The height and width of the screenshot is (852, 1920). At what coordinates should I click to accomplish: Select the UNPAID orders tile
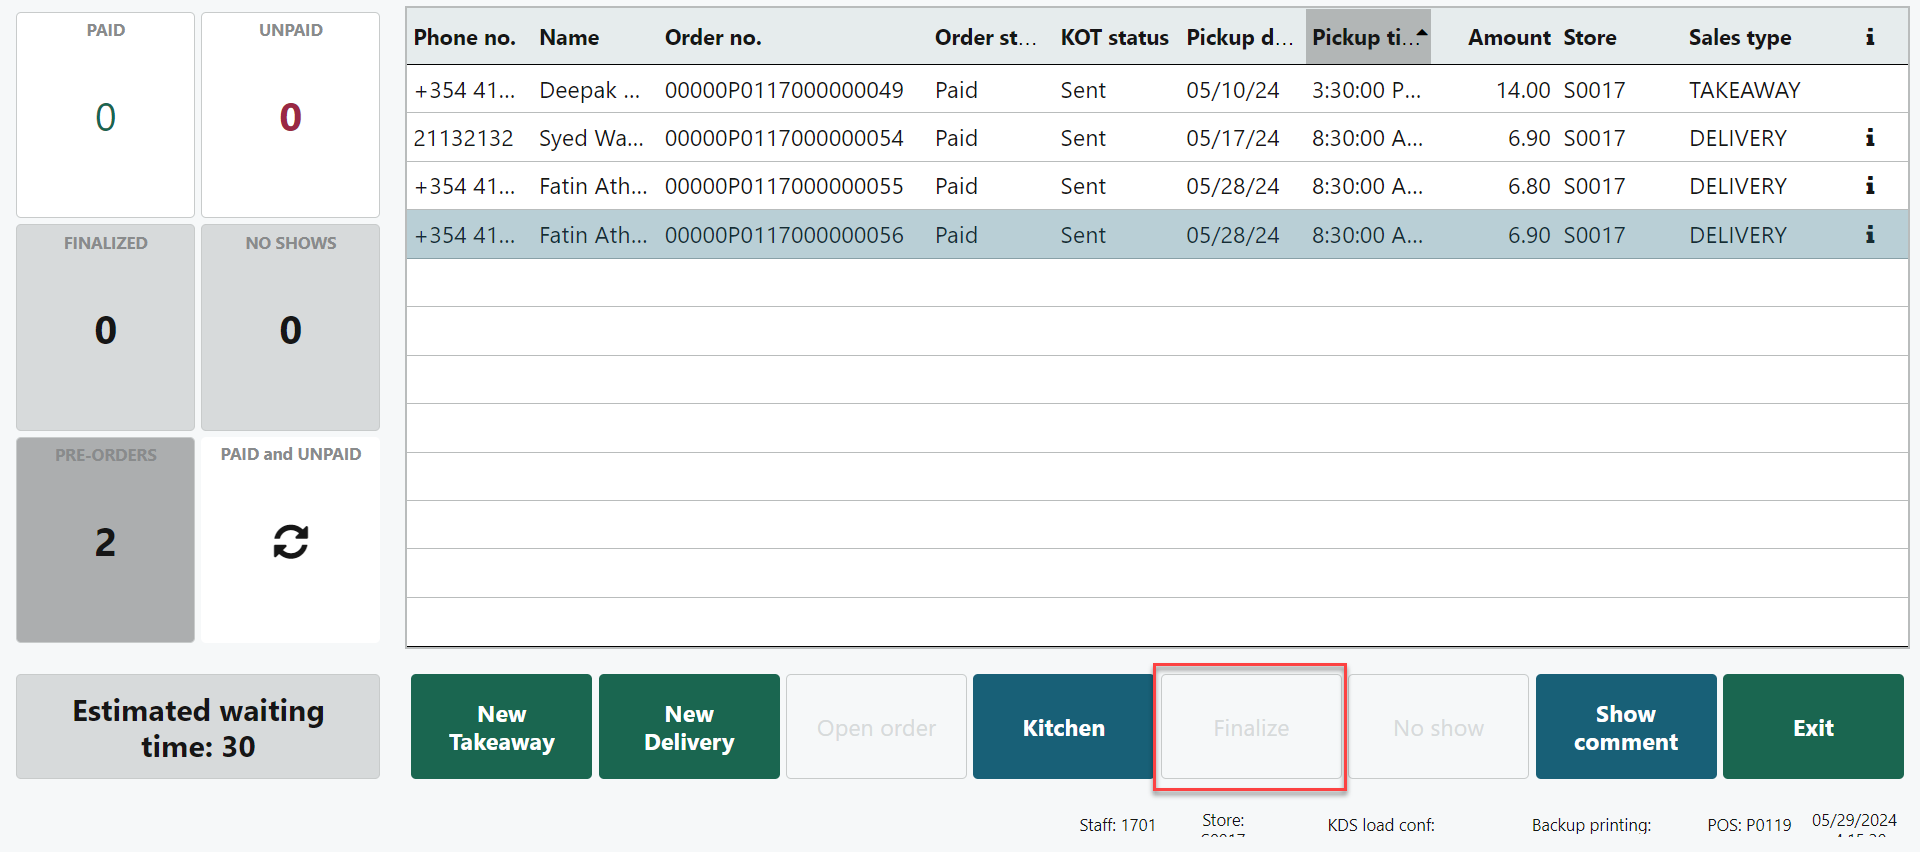coord(290,115)
